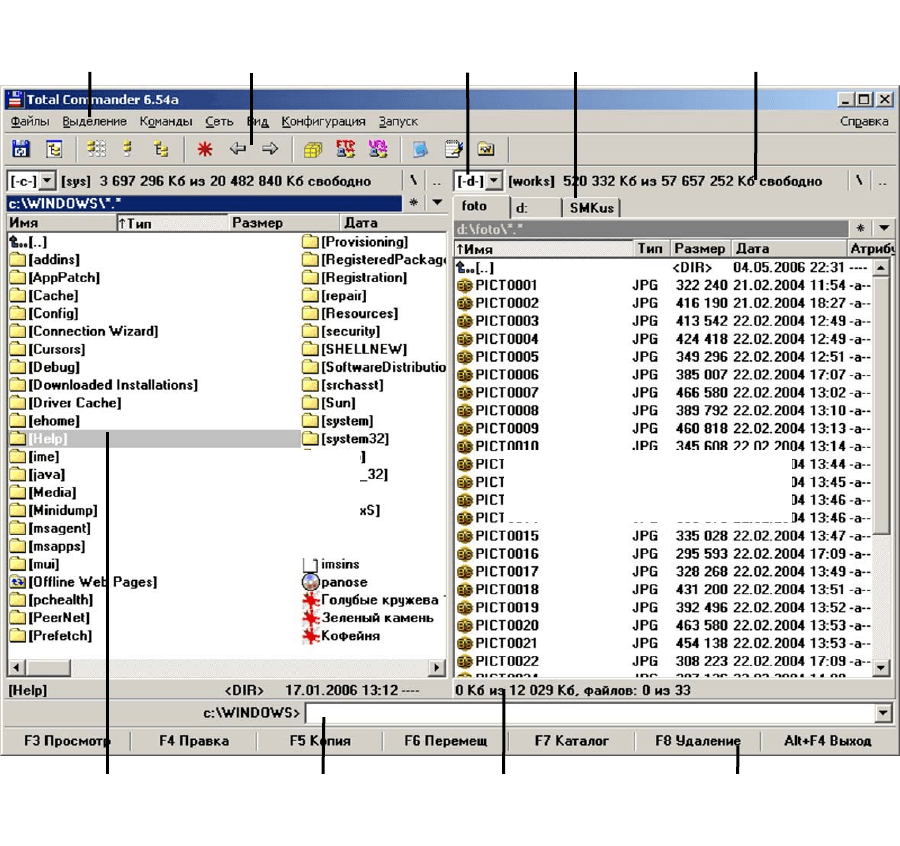This screenshot has height=846, width=900.
Task: Select the [Downloaded Installations] folder
Action: pyautogui.click(x=104, y=385)
